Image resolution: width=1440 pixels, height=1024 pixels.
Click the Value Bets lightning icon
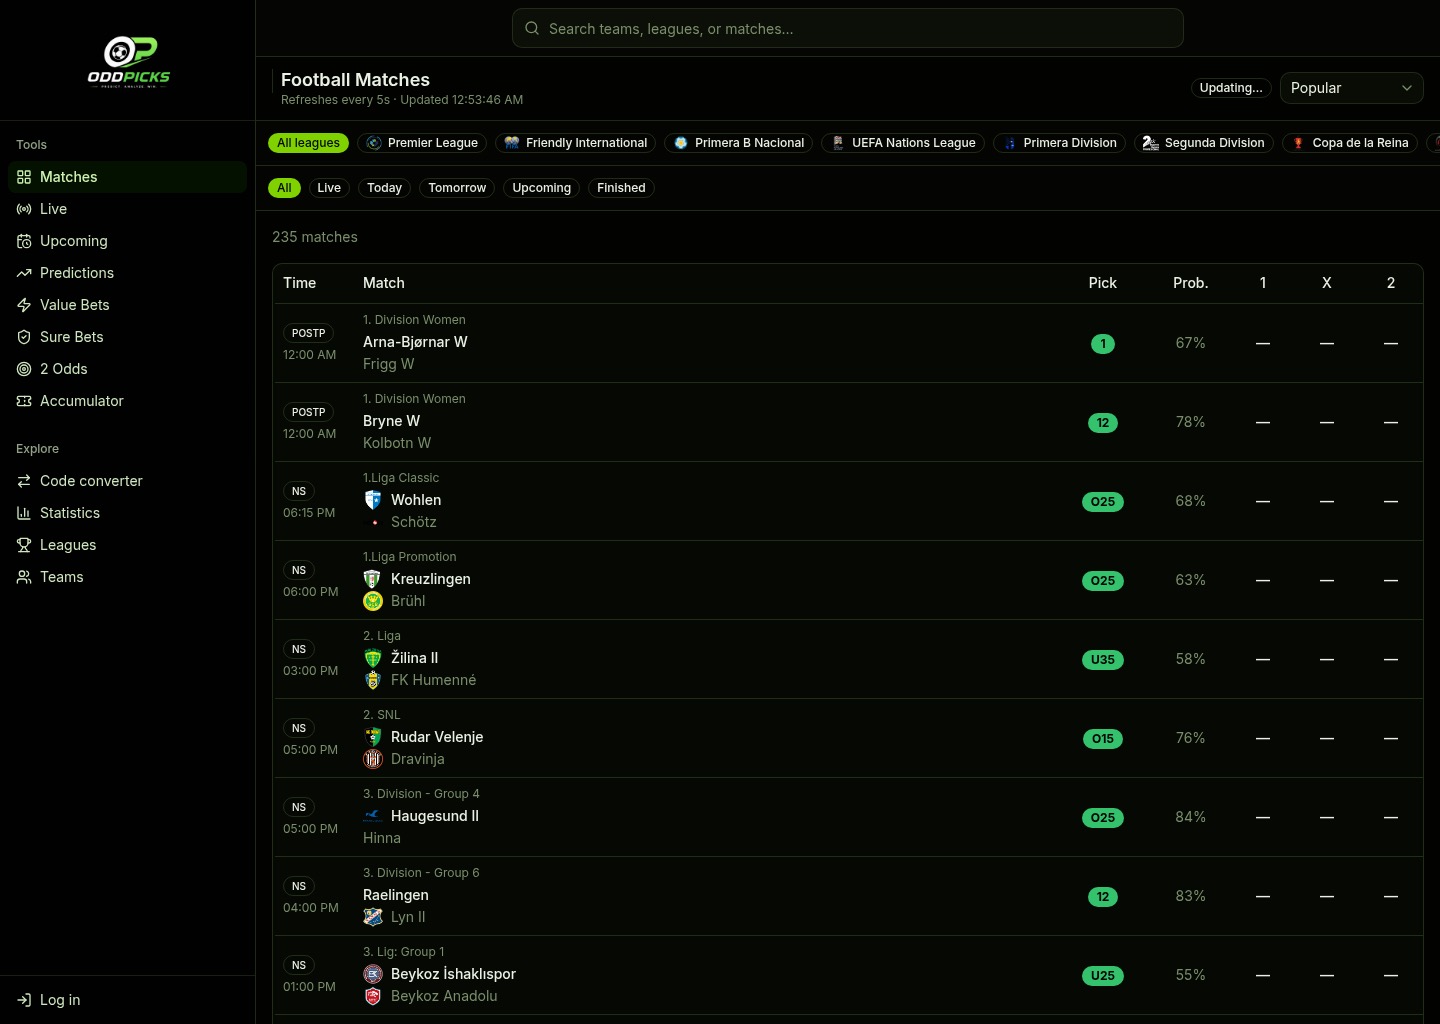[x=24, y=305]
